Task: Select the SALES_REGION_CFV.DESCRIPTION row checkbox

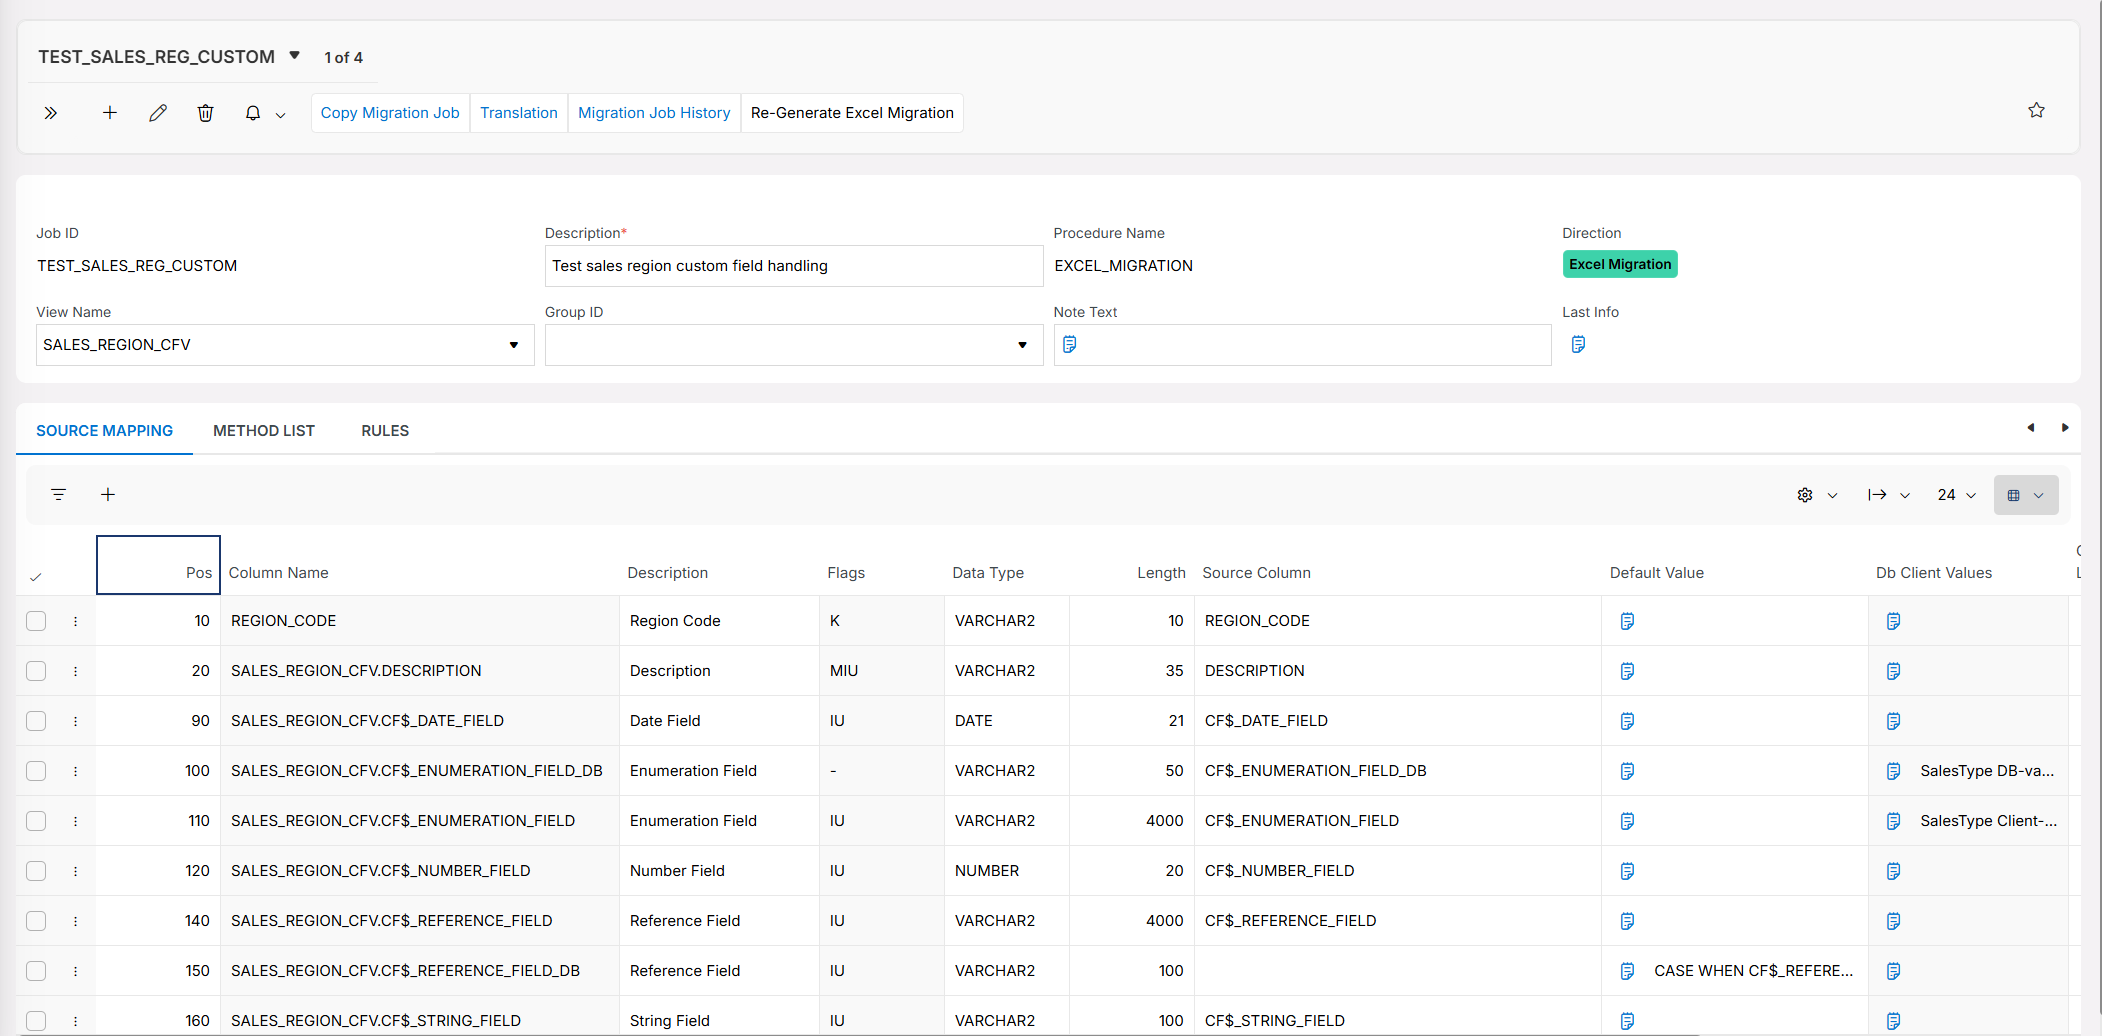Action: 36,671
